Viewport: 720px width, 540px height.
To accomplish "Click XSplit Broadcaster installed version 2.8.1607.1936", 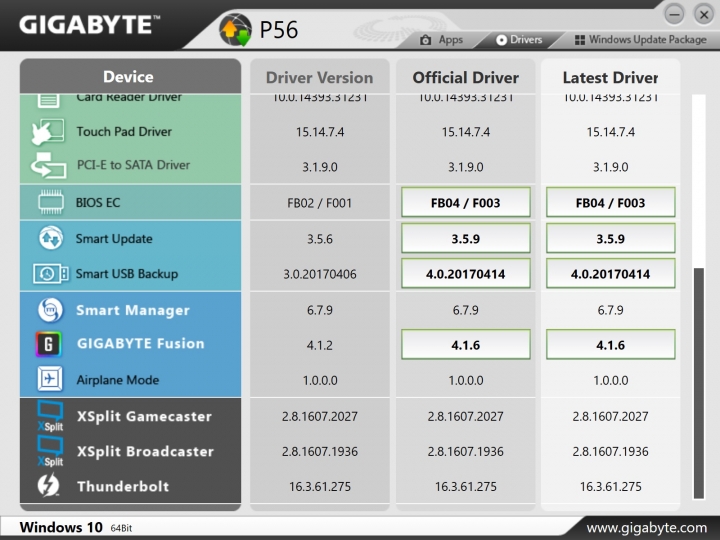I will coord(320,451).
